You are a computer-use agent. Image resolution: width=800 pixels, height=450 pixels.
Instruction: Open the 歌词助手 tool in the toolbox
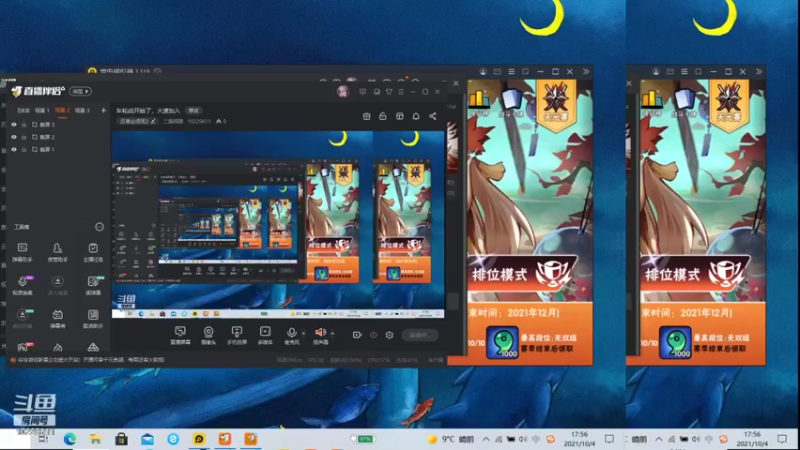click(93, 318)
